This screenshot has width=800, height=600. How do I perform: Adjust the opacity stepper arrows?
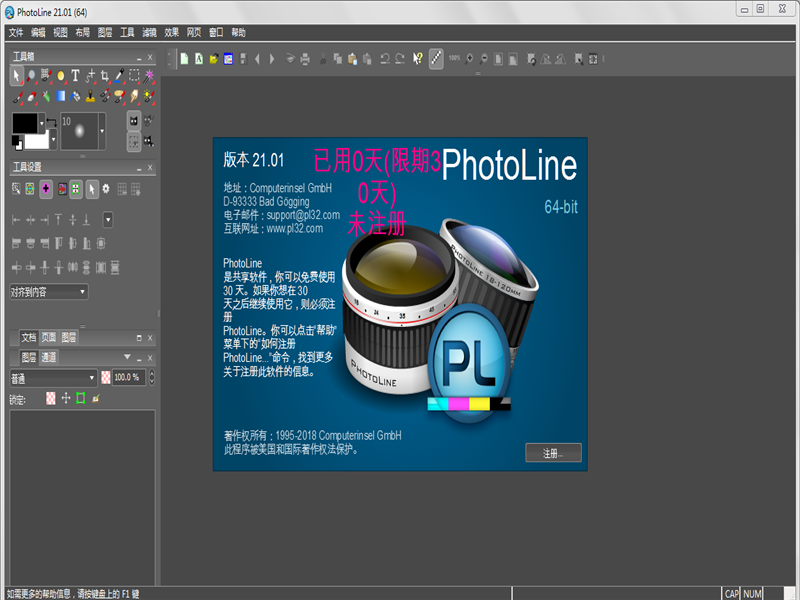152,378
